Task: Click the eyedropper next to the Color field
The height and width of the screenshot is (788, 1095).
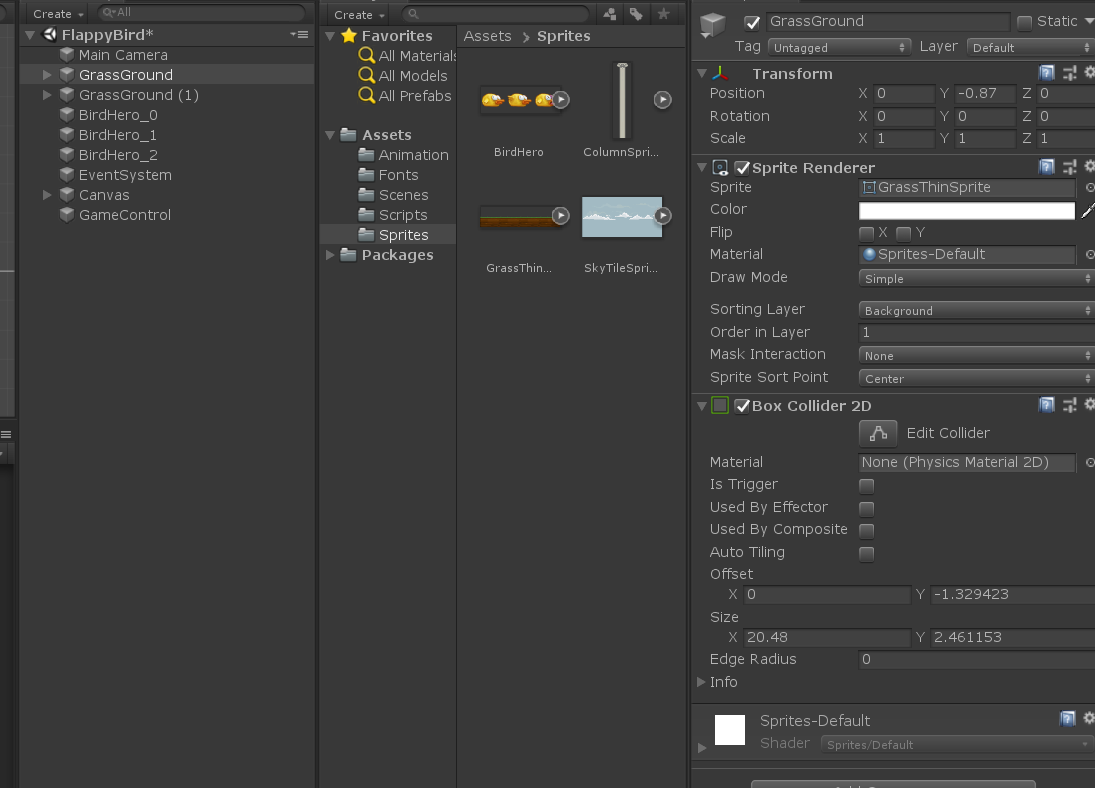Action: pos(1088,209)
